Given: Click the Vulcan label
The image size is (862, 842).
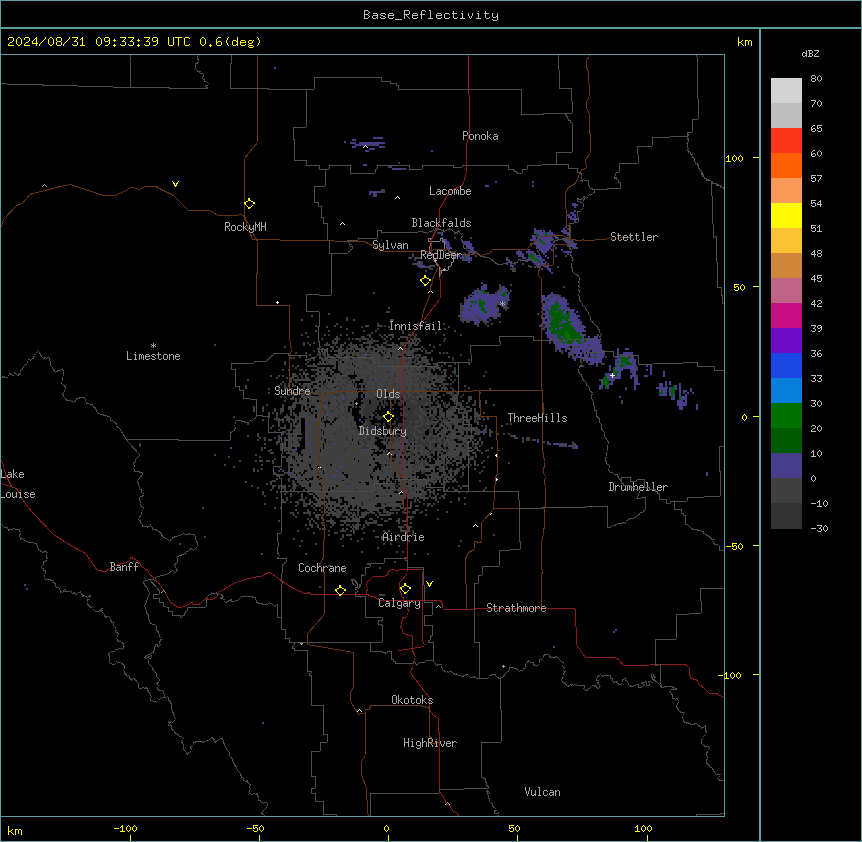Looking at the screenshot, I should pyautogui.click(x=542, y=792).
